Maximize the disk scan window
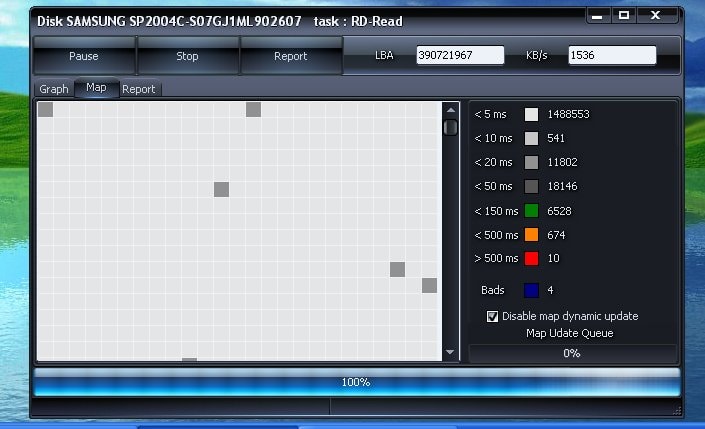705x429 pixels. click(624, 16)
